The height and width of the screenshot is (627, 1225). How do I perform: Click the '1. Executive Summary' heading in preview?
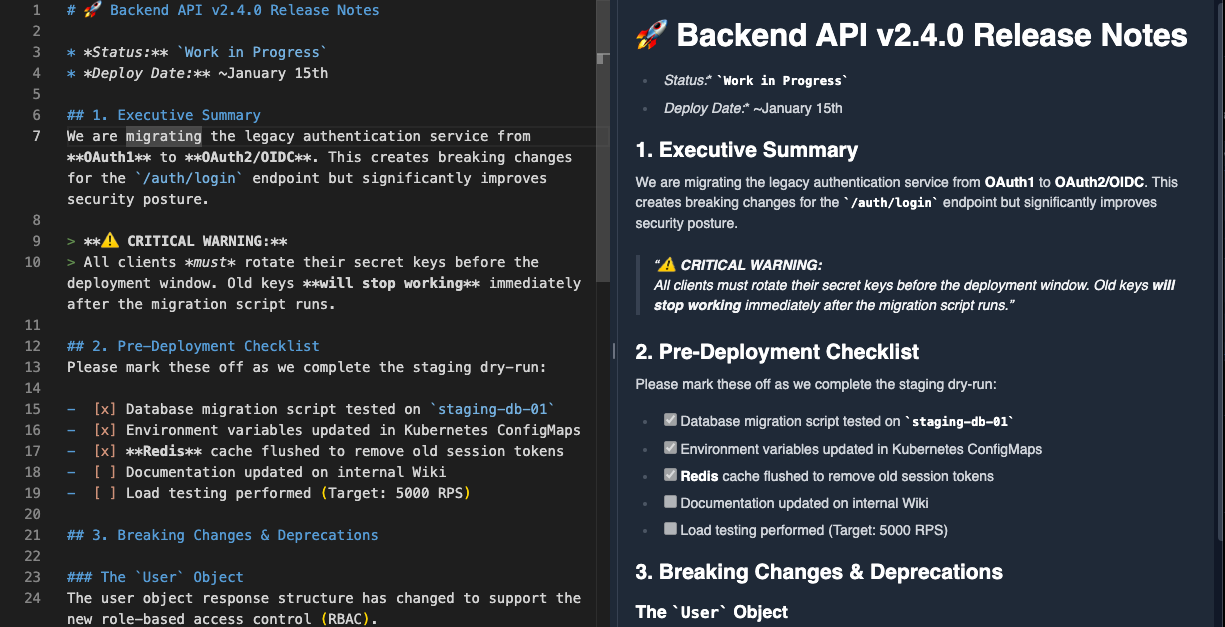pyautogui.click(x=746, y=149)
